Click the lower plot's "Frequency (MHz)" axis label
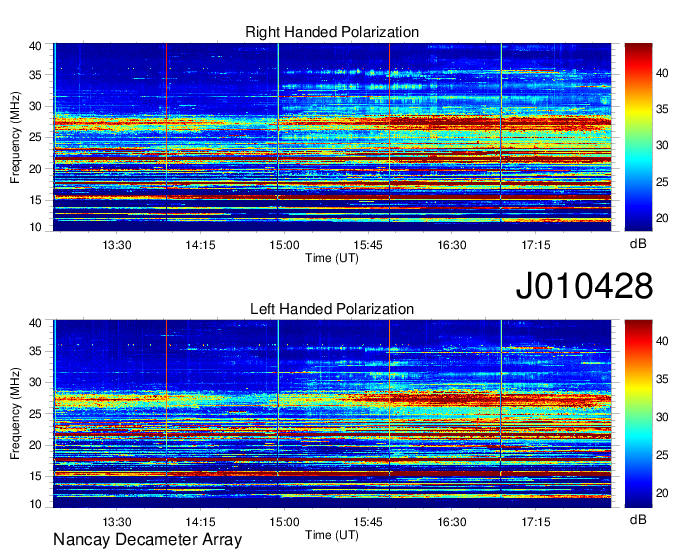 (15, 414)
